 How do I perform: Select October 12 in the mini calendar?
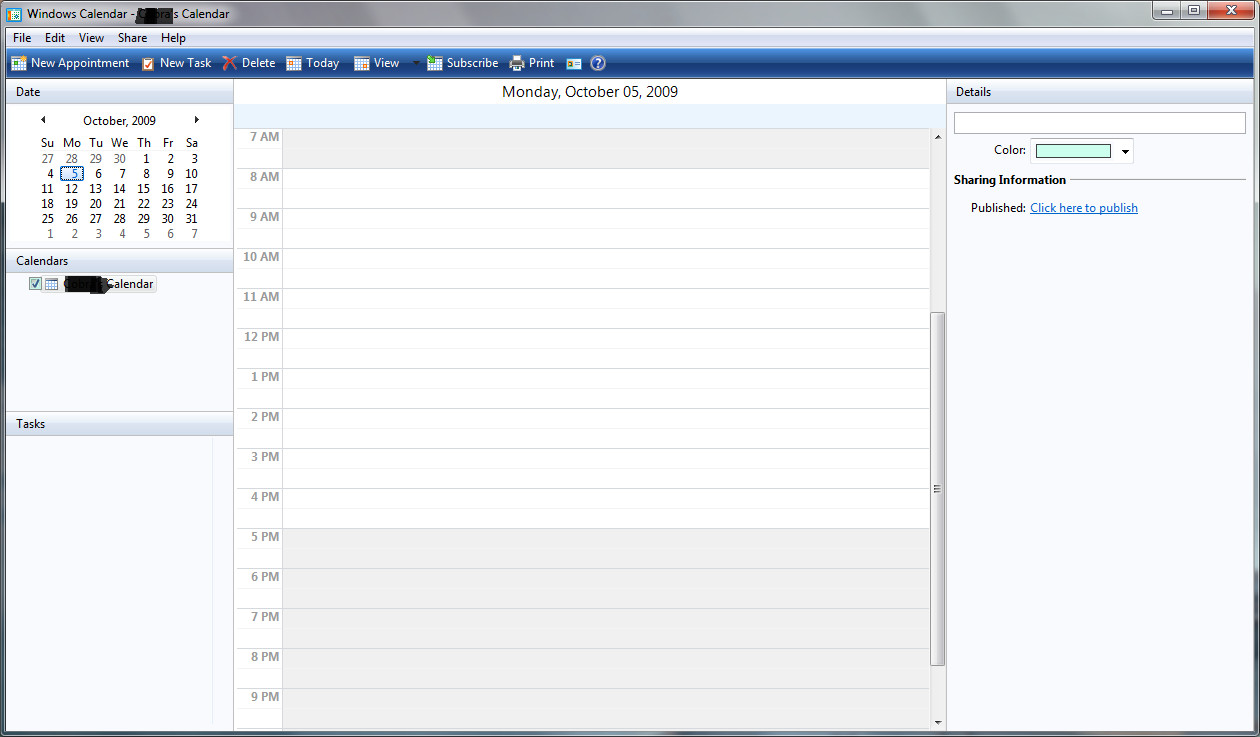pos(71,188)
